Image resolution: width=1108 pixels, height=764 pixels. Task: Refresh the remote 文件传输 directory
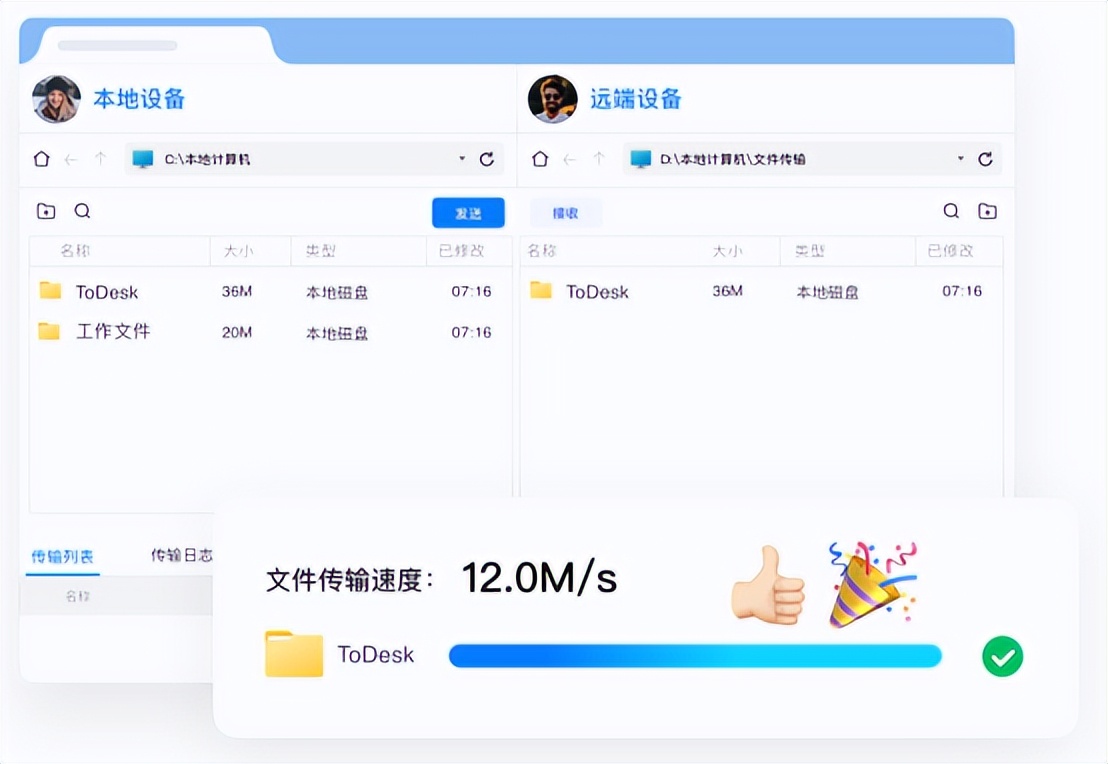[986, 158]
